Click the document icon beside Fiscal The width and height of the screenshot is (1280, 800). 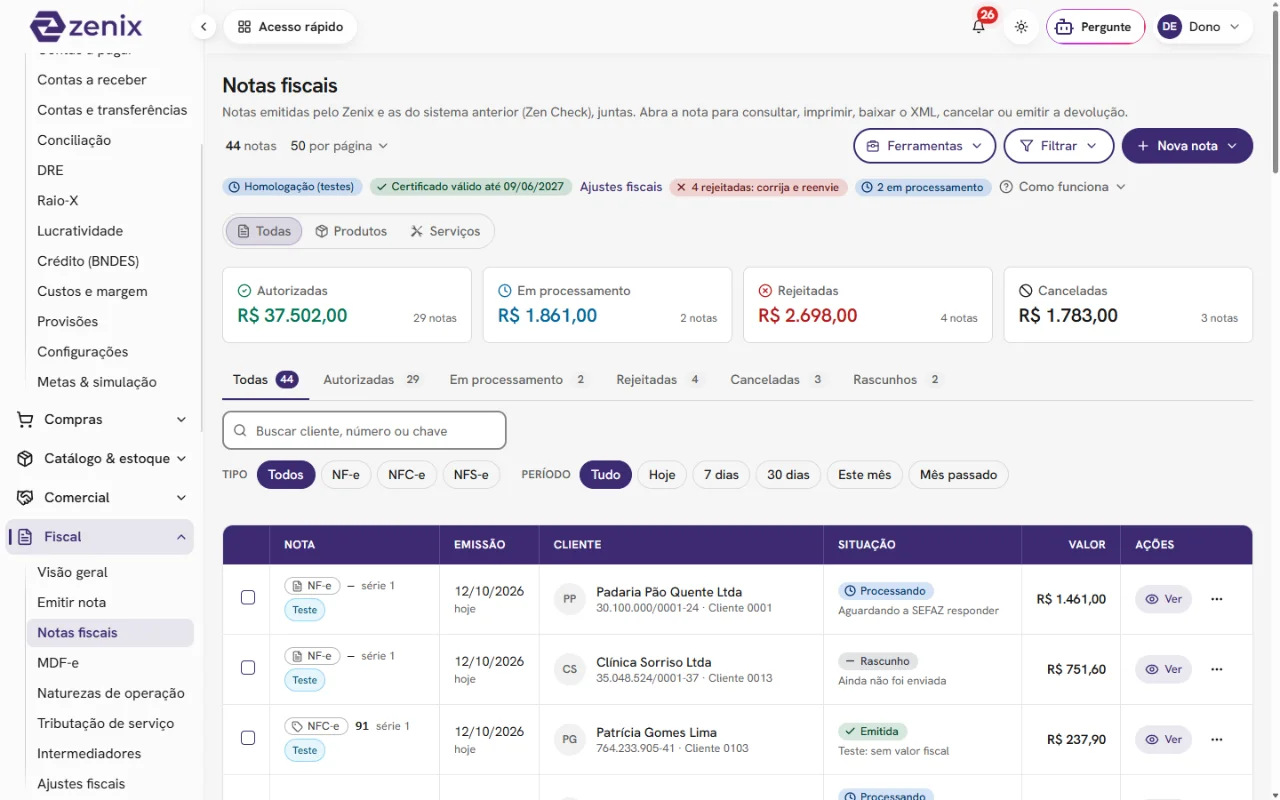pyautogui.click(x=25, y=537)
